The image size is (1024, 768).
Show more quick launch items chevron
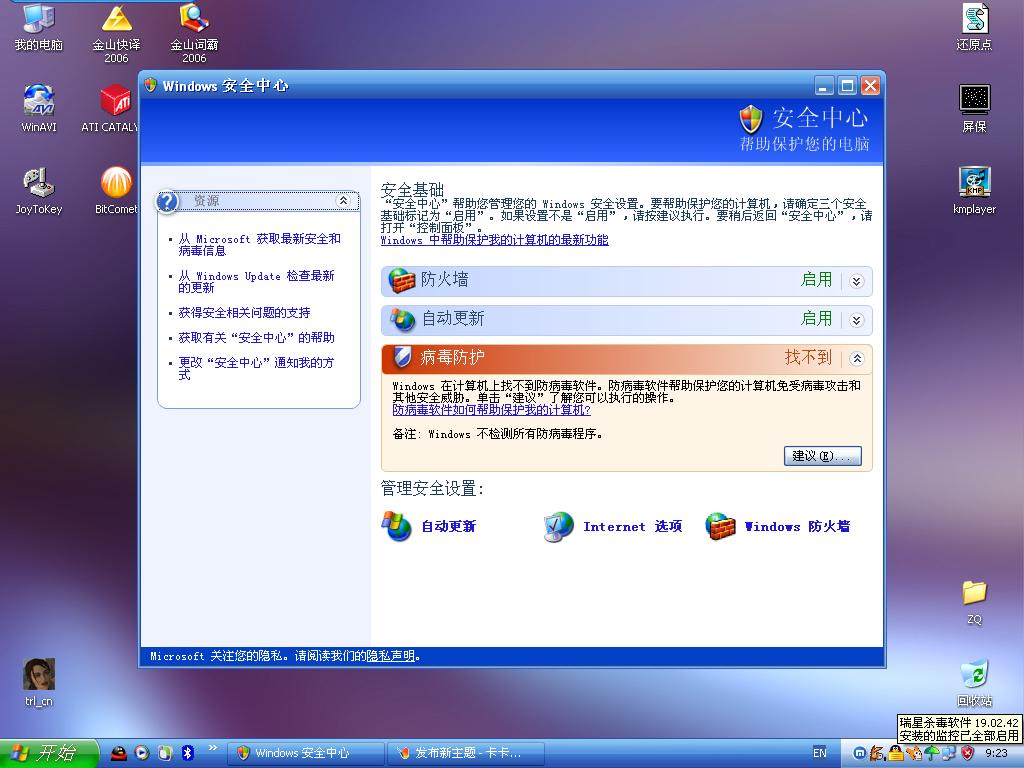pos(212,748)
